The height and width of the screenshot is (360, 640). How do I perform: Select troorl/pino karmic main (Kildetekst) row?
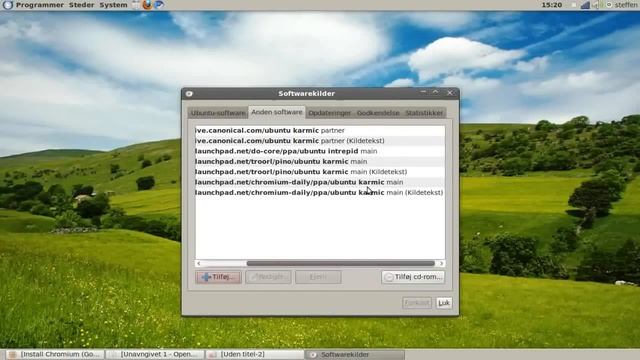pyautogui.click(x=320, y=172)
